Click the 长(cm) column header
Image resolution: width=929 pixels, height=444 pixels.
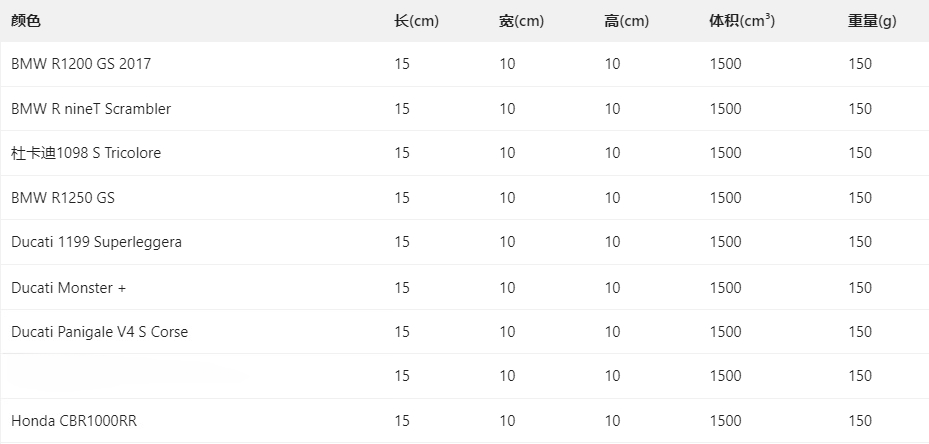[x=416, y=21]
